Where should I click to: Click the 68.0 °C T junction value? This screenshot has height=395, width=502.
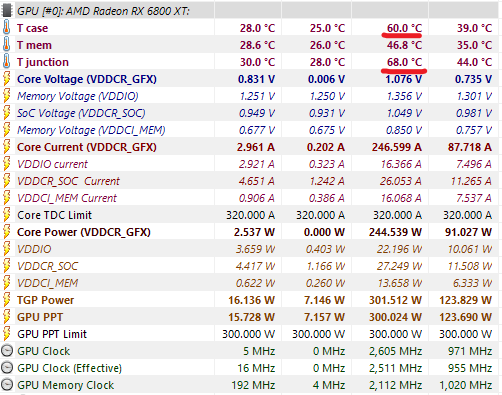pyautogui.click(x=404, y=62)
